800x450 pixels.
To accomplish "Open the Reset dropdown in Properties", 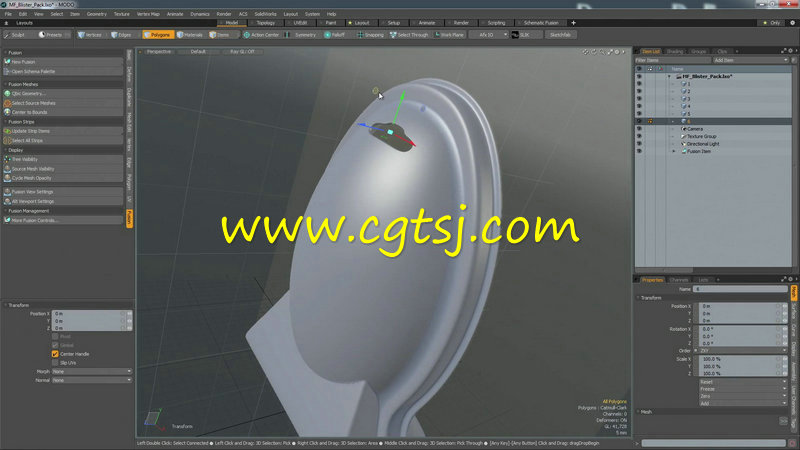I will (x=743, y=382).
